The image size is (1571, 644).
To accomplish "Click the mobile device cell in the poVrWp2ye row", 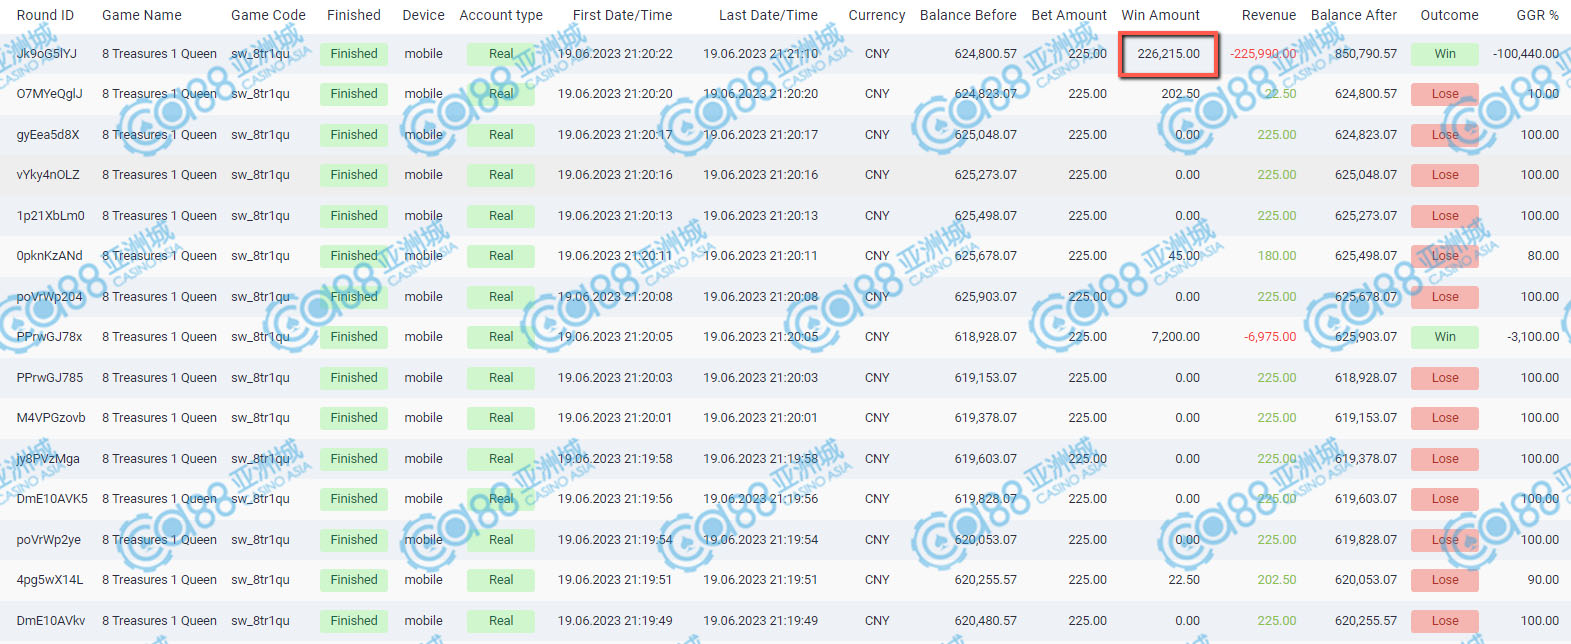I will pos(423,540).
